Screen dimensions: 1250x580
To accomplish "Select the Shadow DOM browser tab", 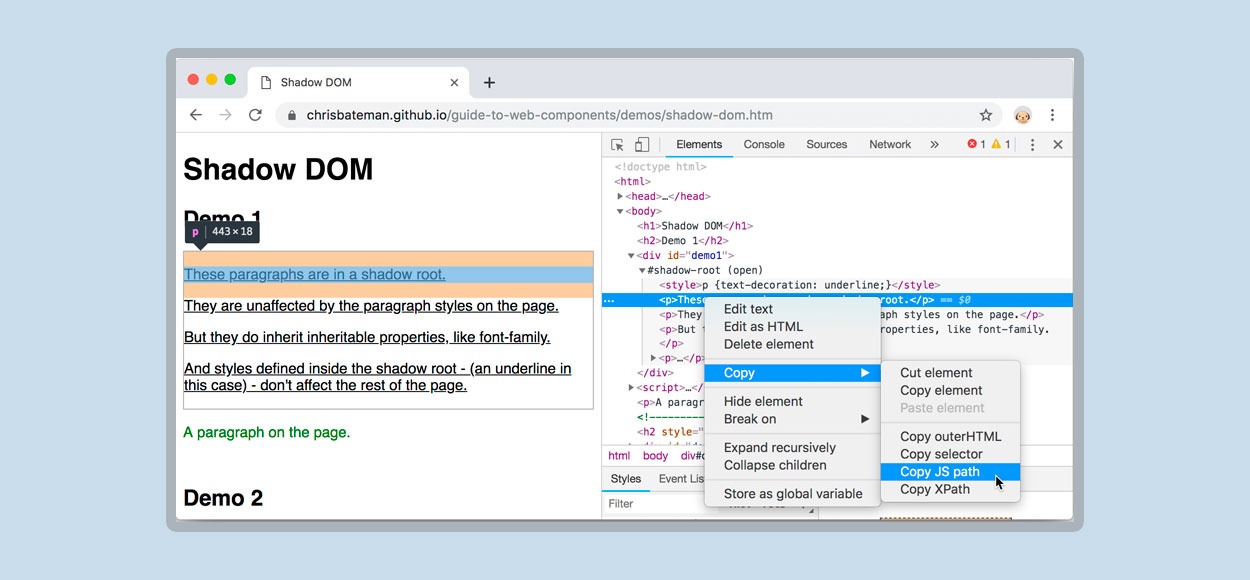I will pos(359,83).
